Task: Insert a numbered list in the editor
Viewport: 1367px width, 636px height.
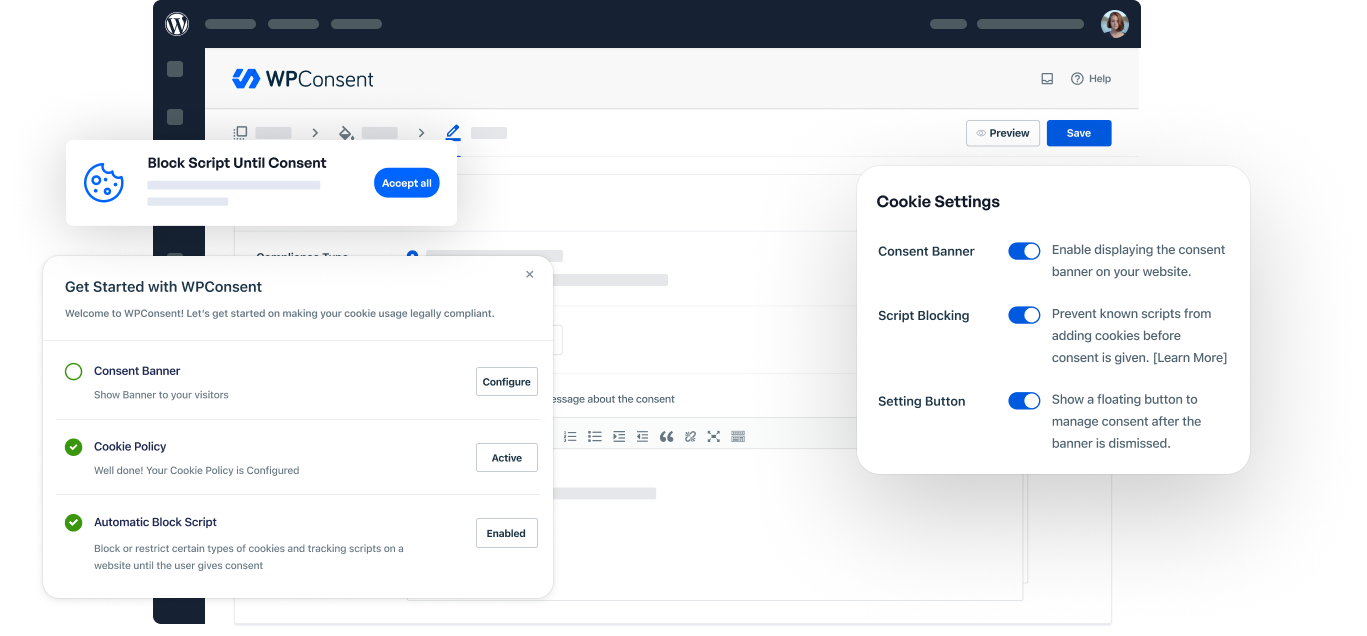Action: click(570, 436)
